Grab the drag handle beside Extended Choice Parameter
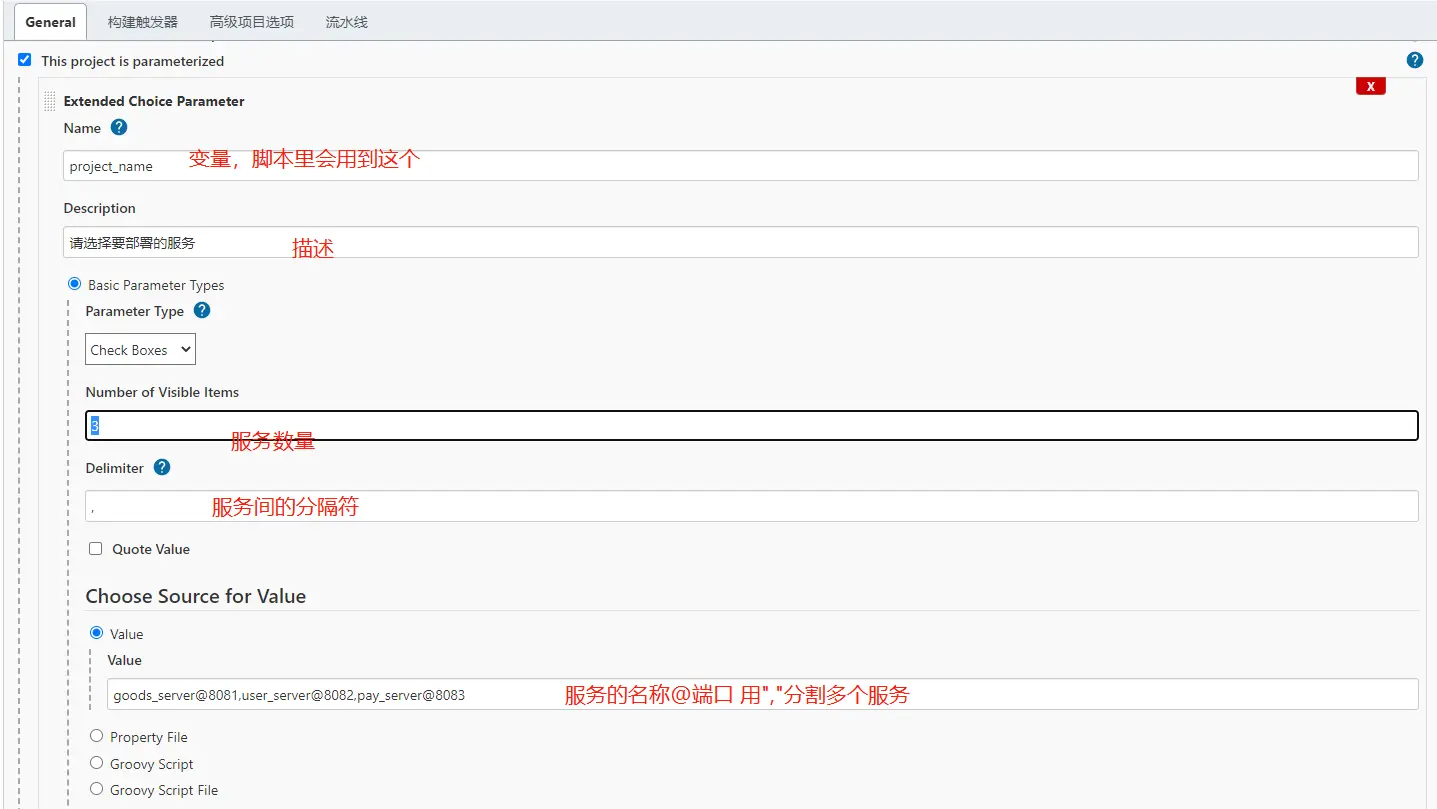This screenshot has height=809, width=1437. pos(50,101)
